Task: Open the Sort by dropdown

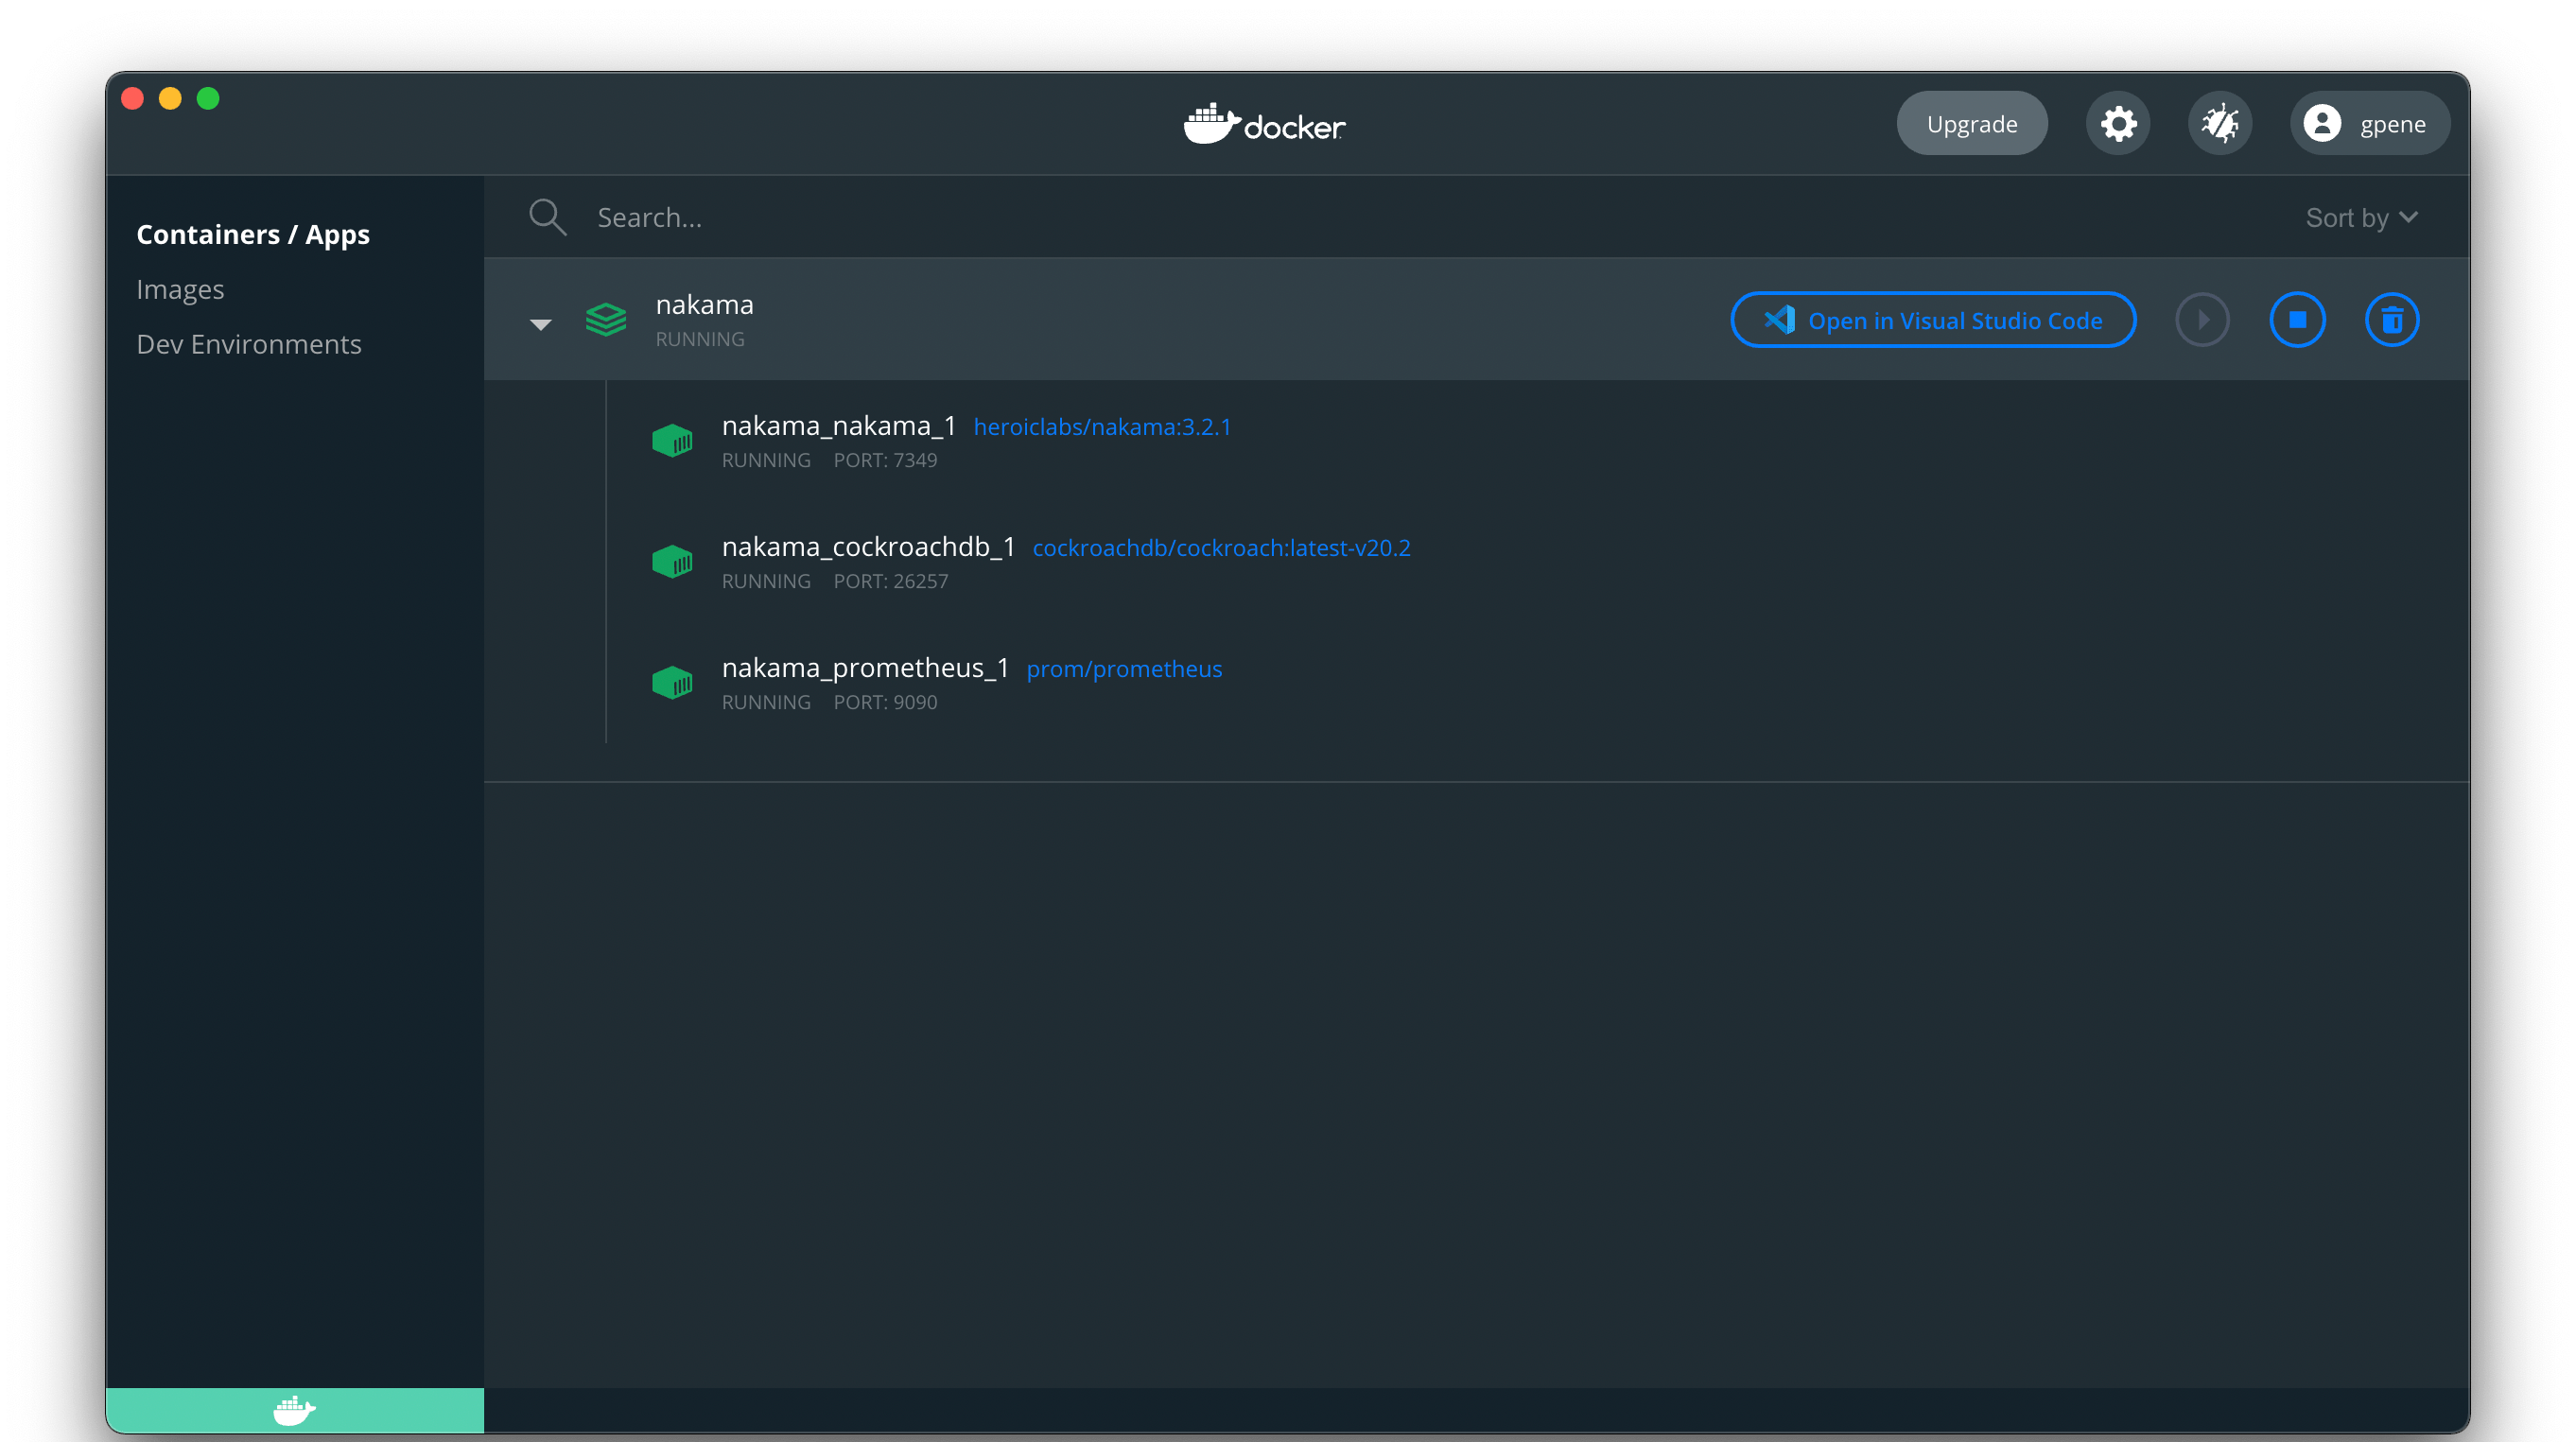Action: (2361, 217)
